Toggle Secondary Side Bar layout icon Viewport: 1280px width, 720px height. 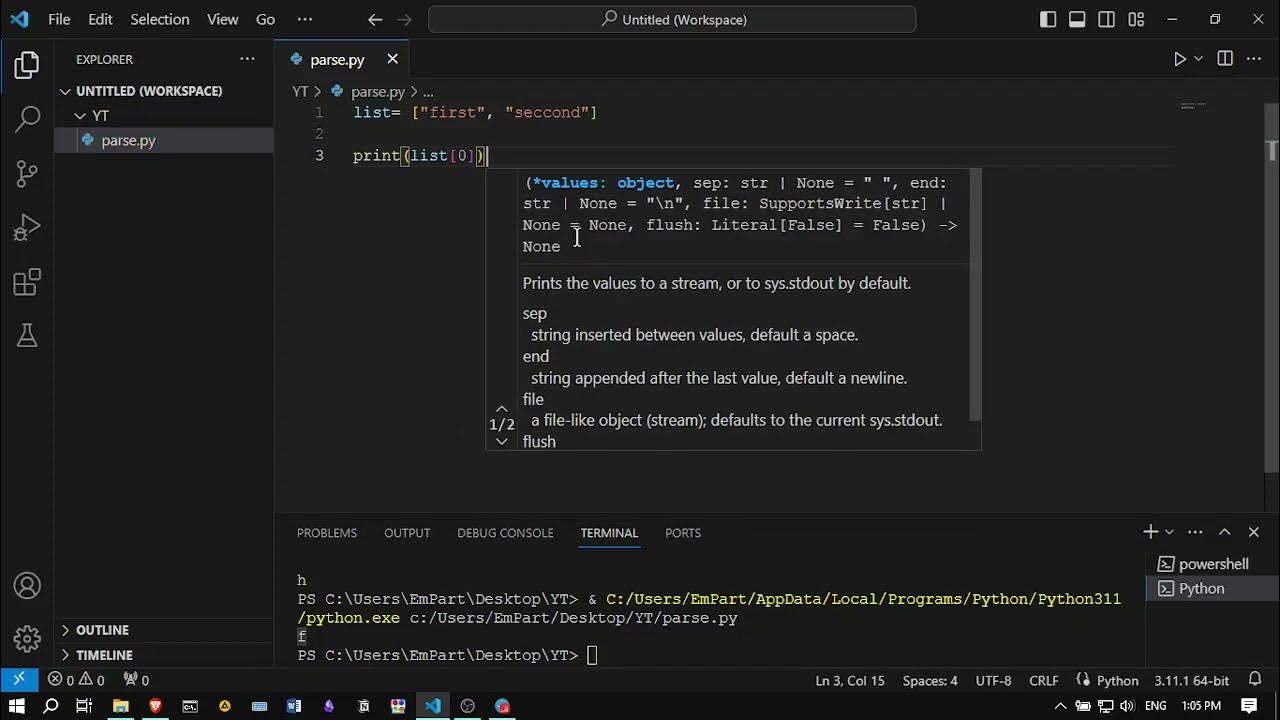[x=1106, y=19]
